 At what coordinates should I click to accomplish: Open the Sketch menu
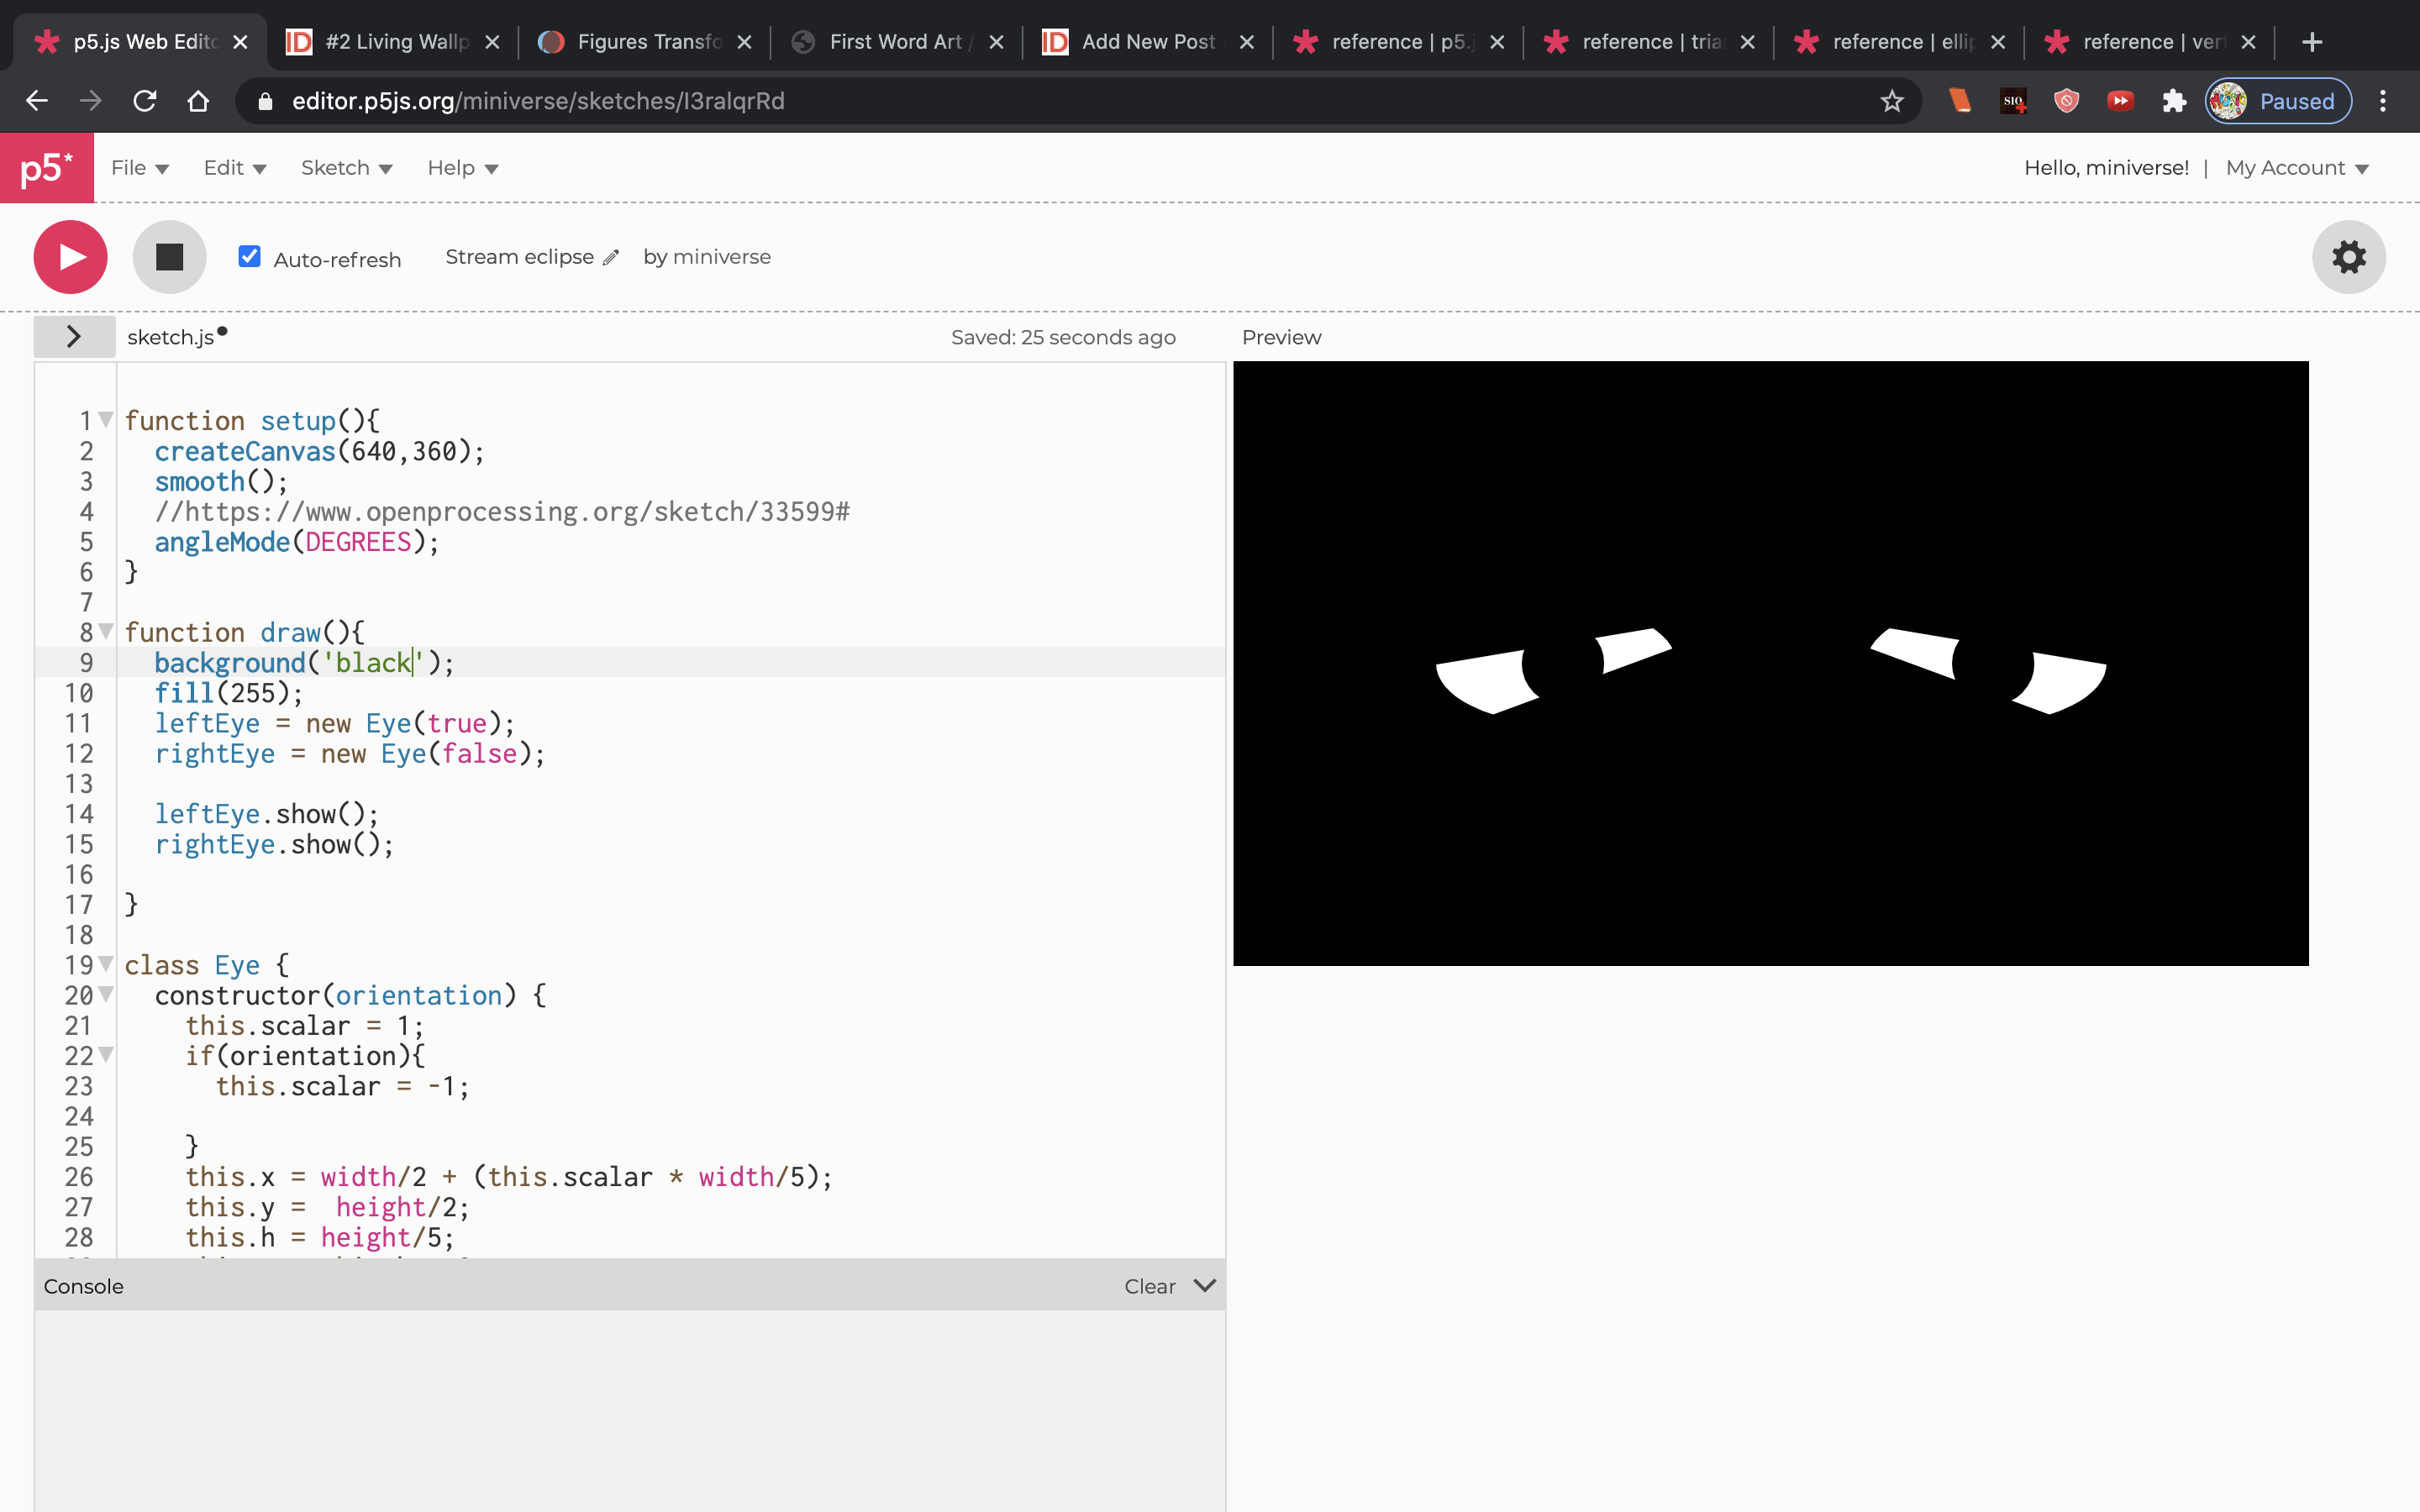[346, 168]
